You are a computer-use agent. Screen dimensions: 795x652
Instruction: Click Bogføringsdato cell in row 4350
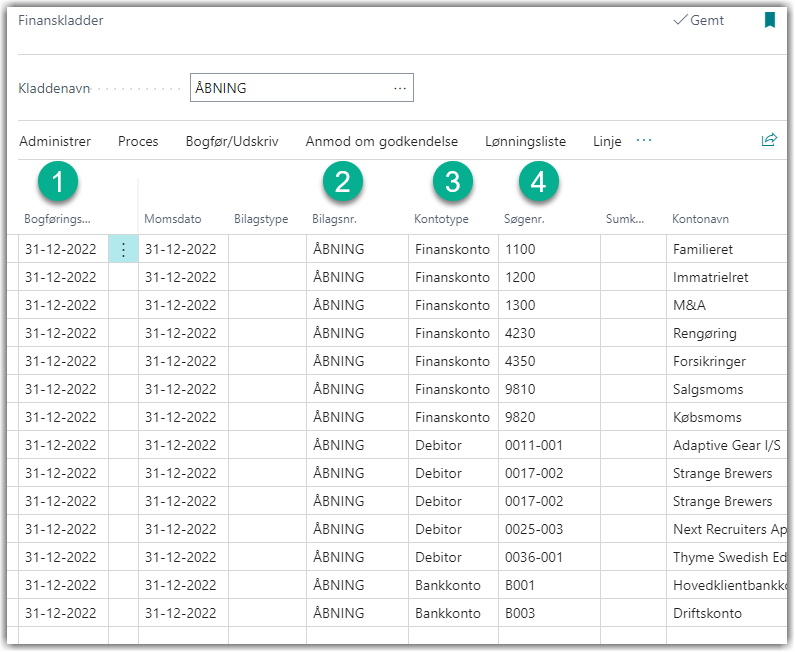point(63,361)
